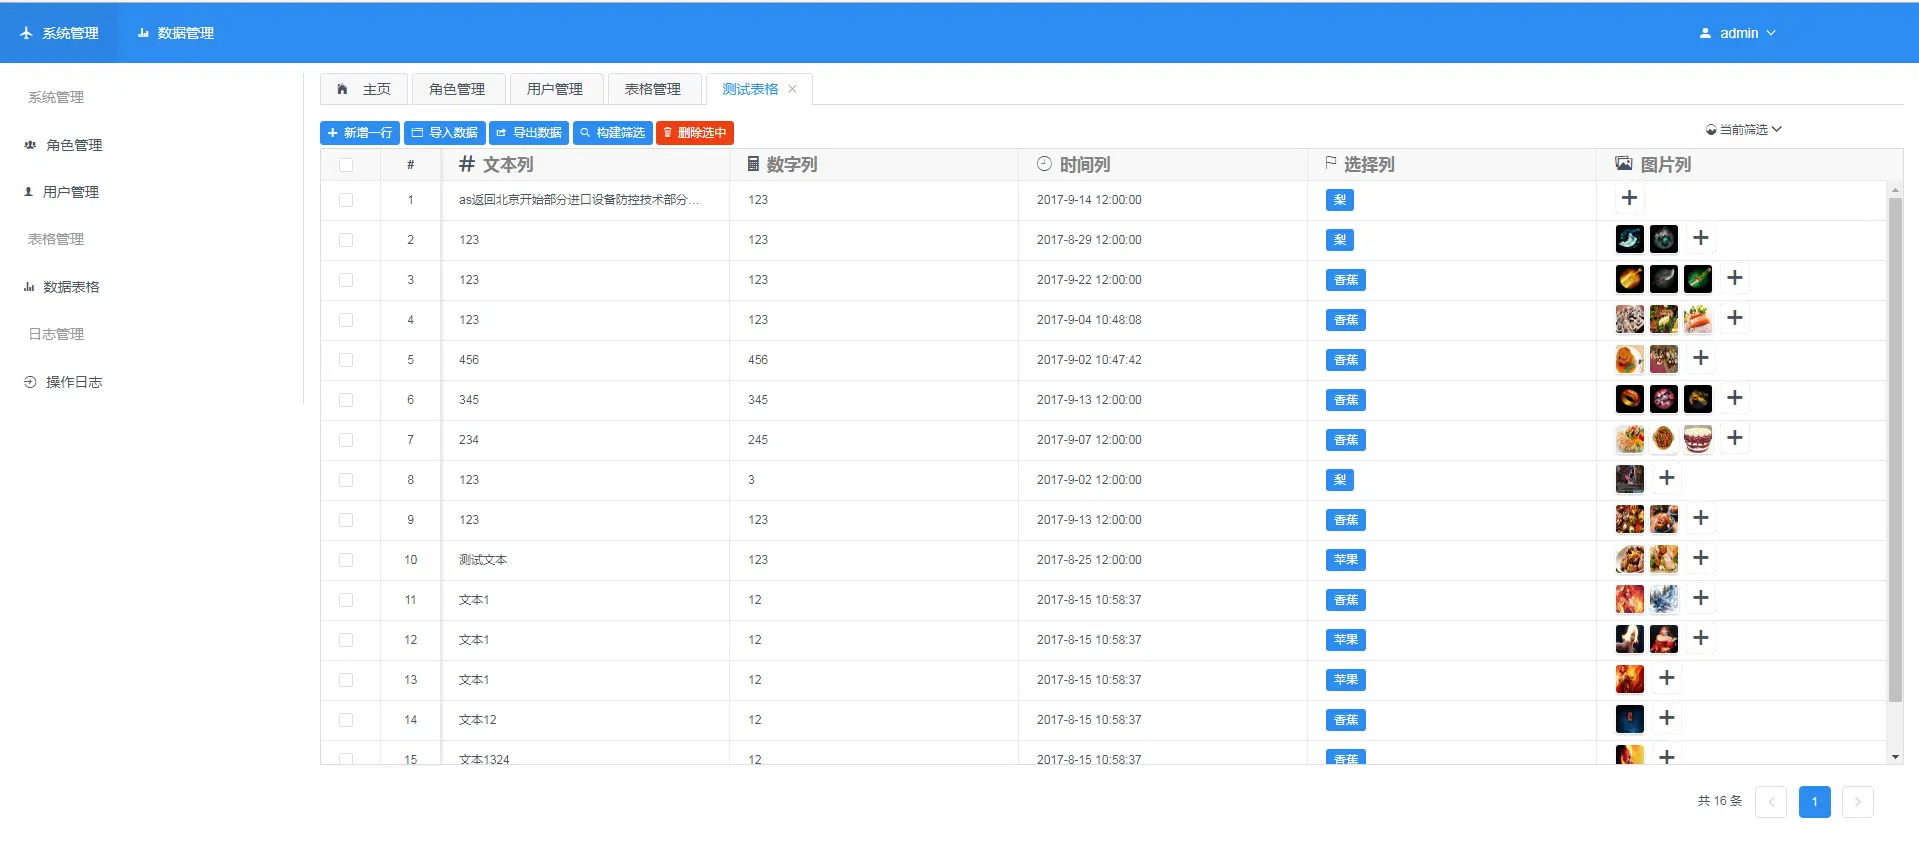Click the 导入数据 button

445,133
